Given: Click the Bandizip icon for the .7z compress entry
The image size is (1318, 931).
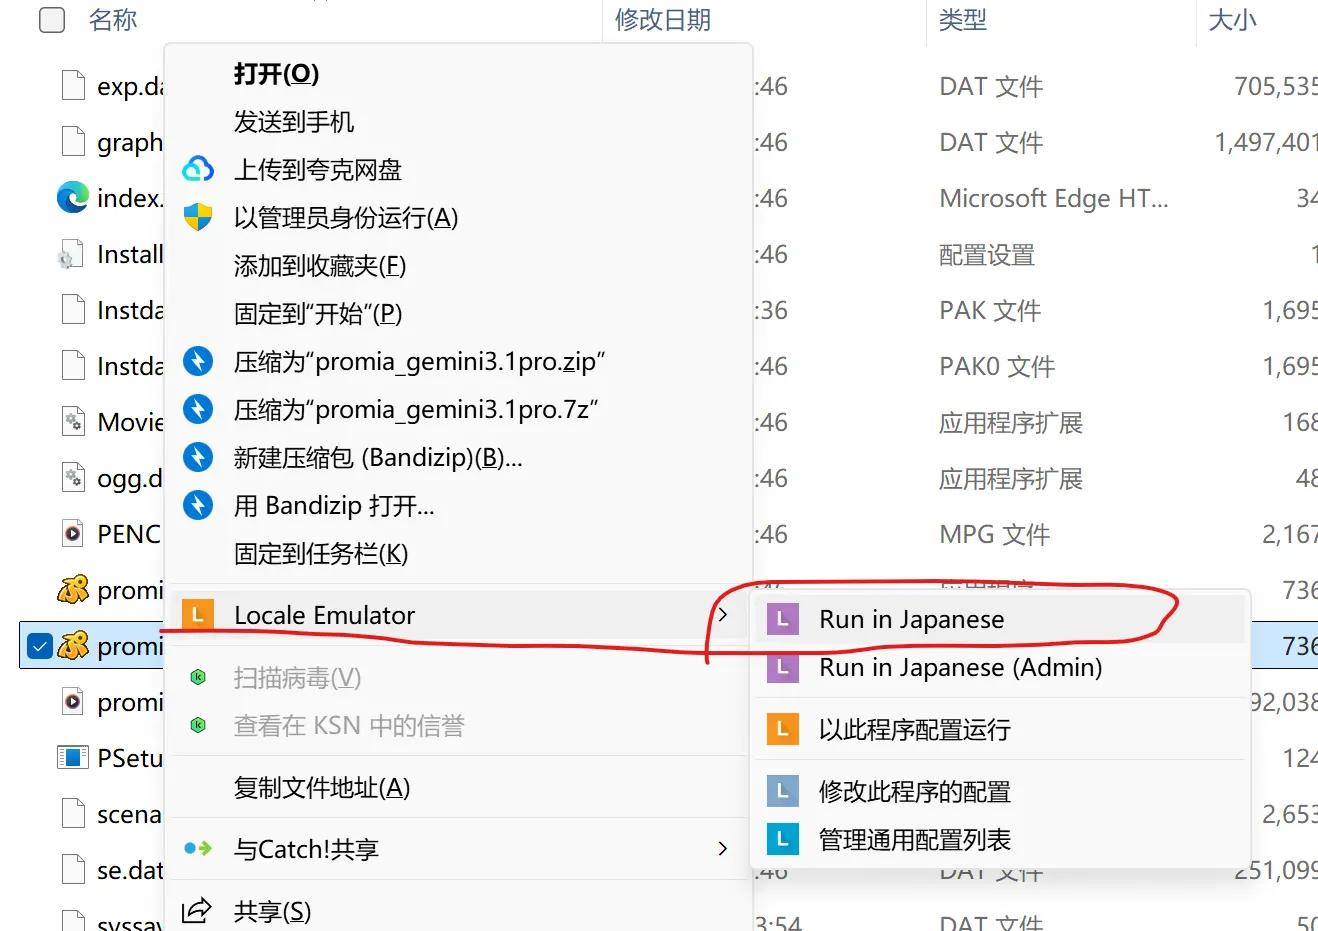Looking at the screenshot, I should pos(198,409).
